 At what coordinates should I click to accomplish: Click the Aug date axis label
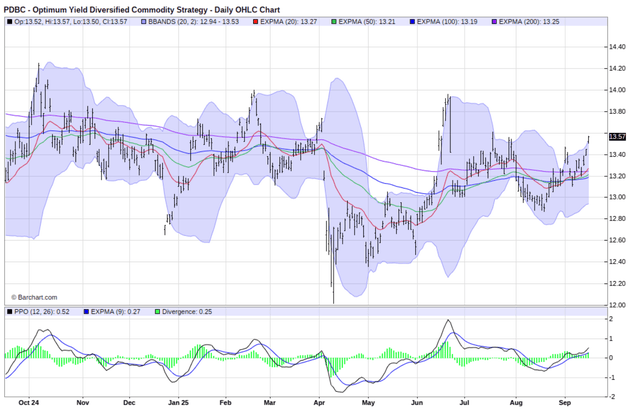point(516,403)
